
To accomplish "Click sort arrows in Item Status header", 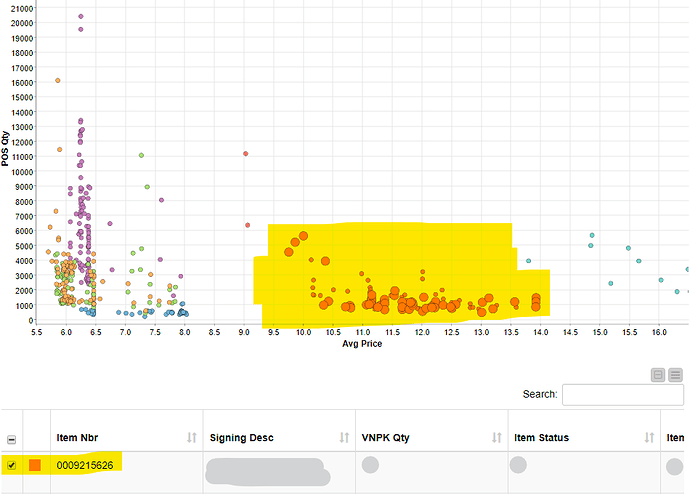I will (647, 437).
